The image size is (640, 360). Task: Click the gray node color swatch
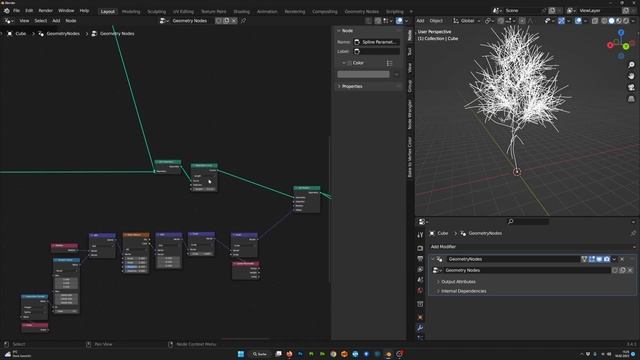(363, 74)
